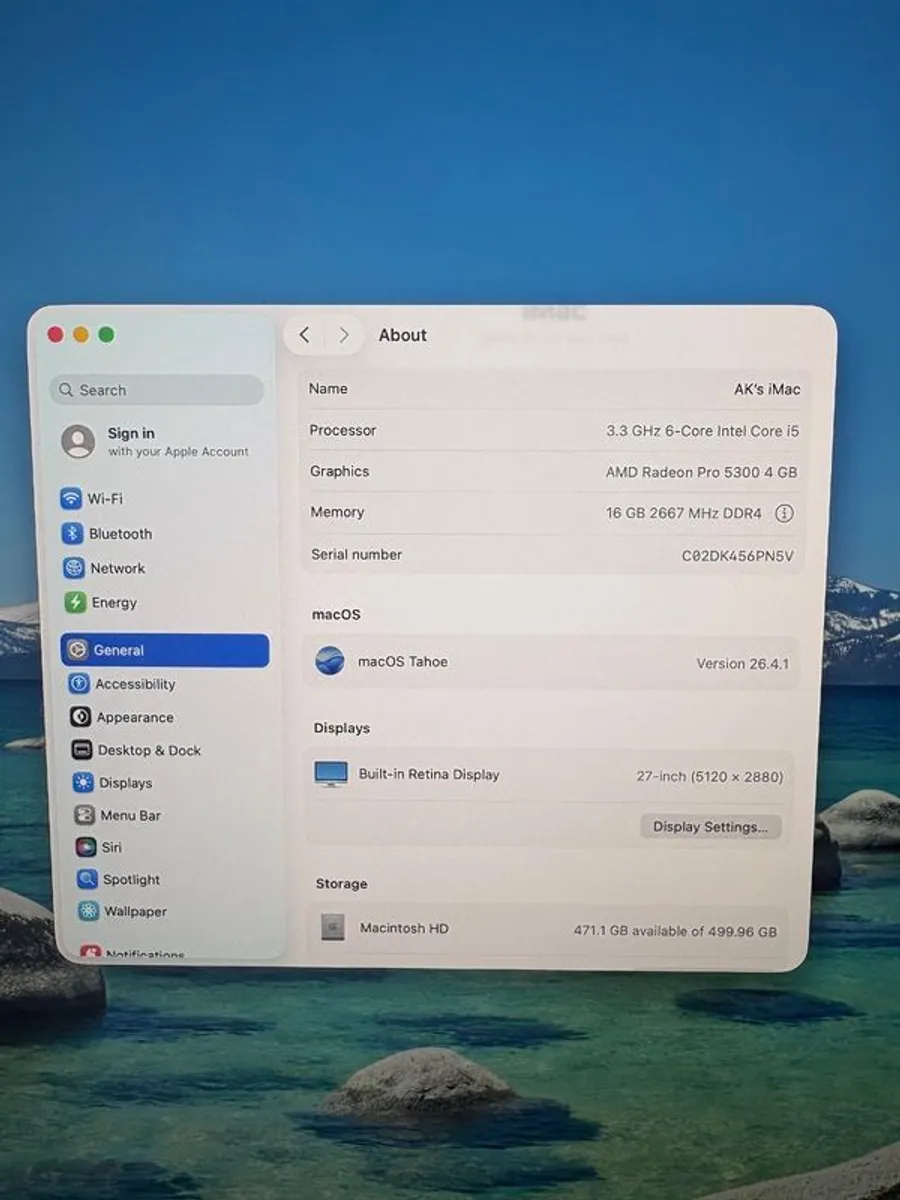
Task: Click the General gear icon
Action: click(77, 650)
